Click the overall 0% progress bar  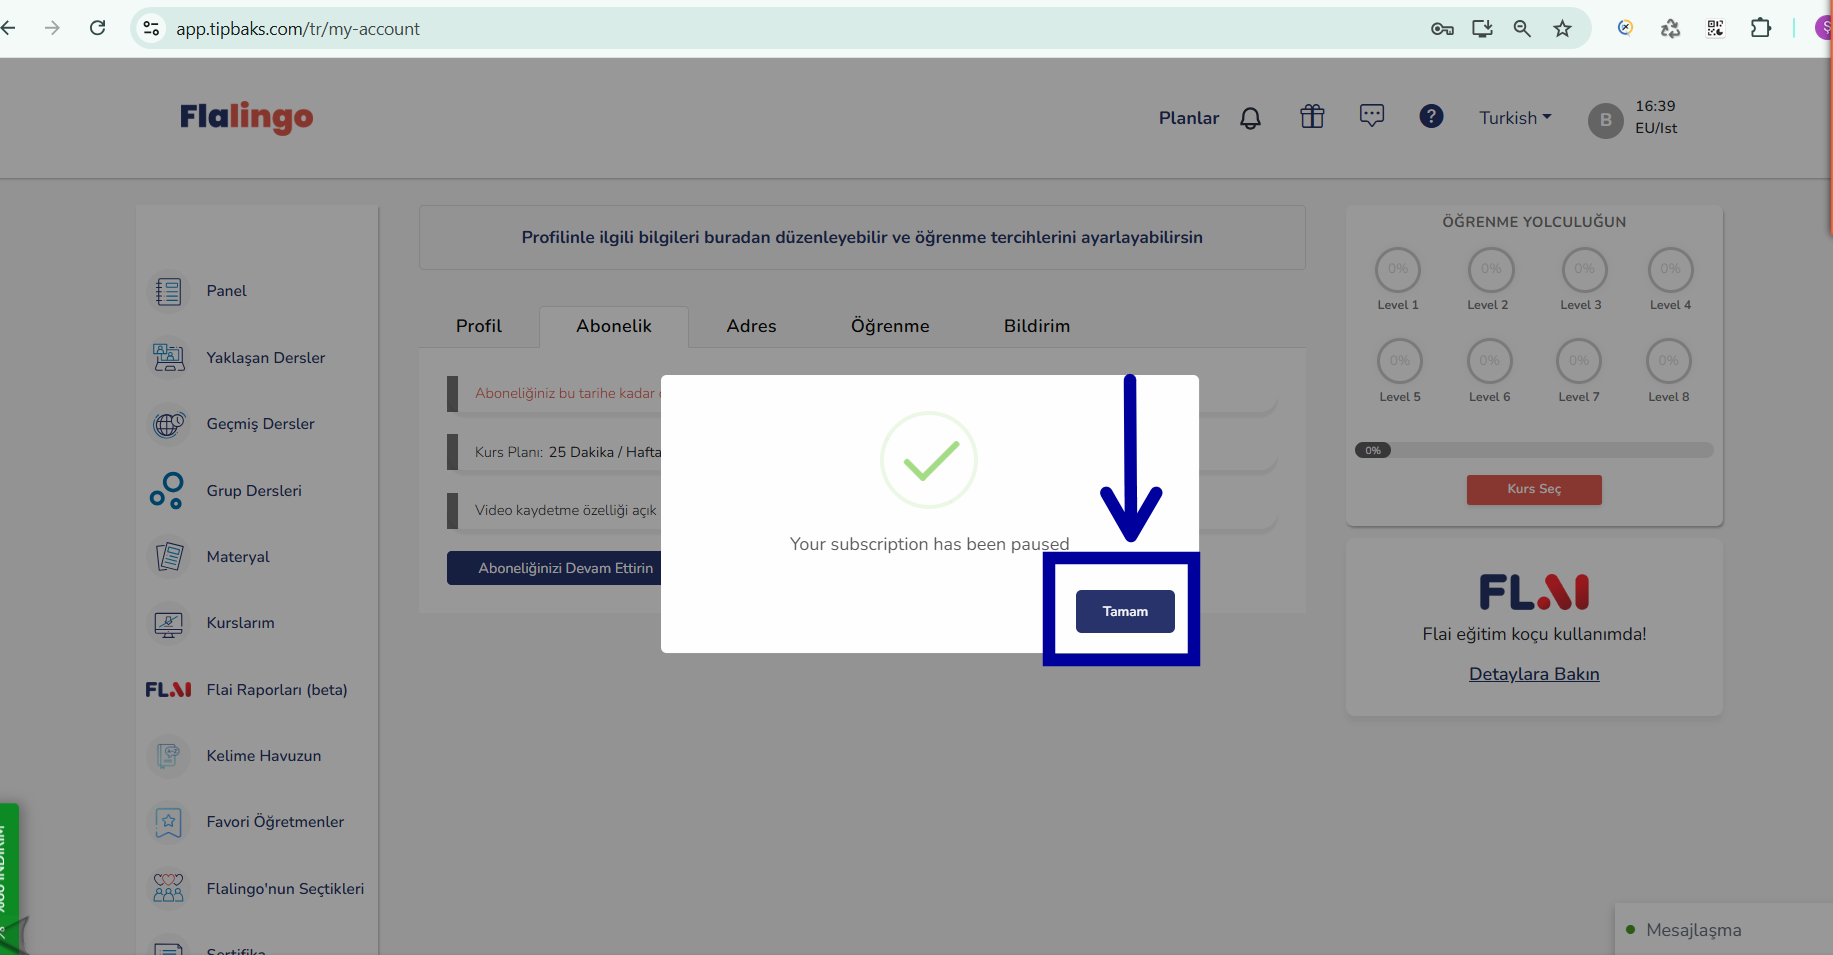1534,450
